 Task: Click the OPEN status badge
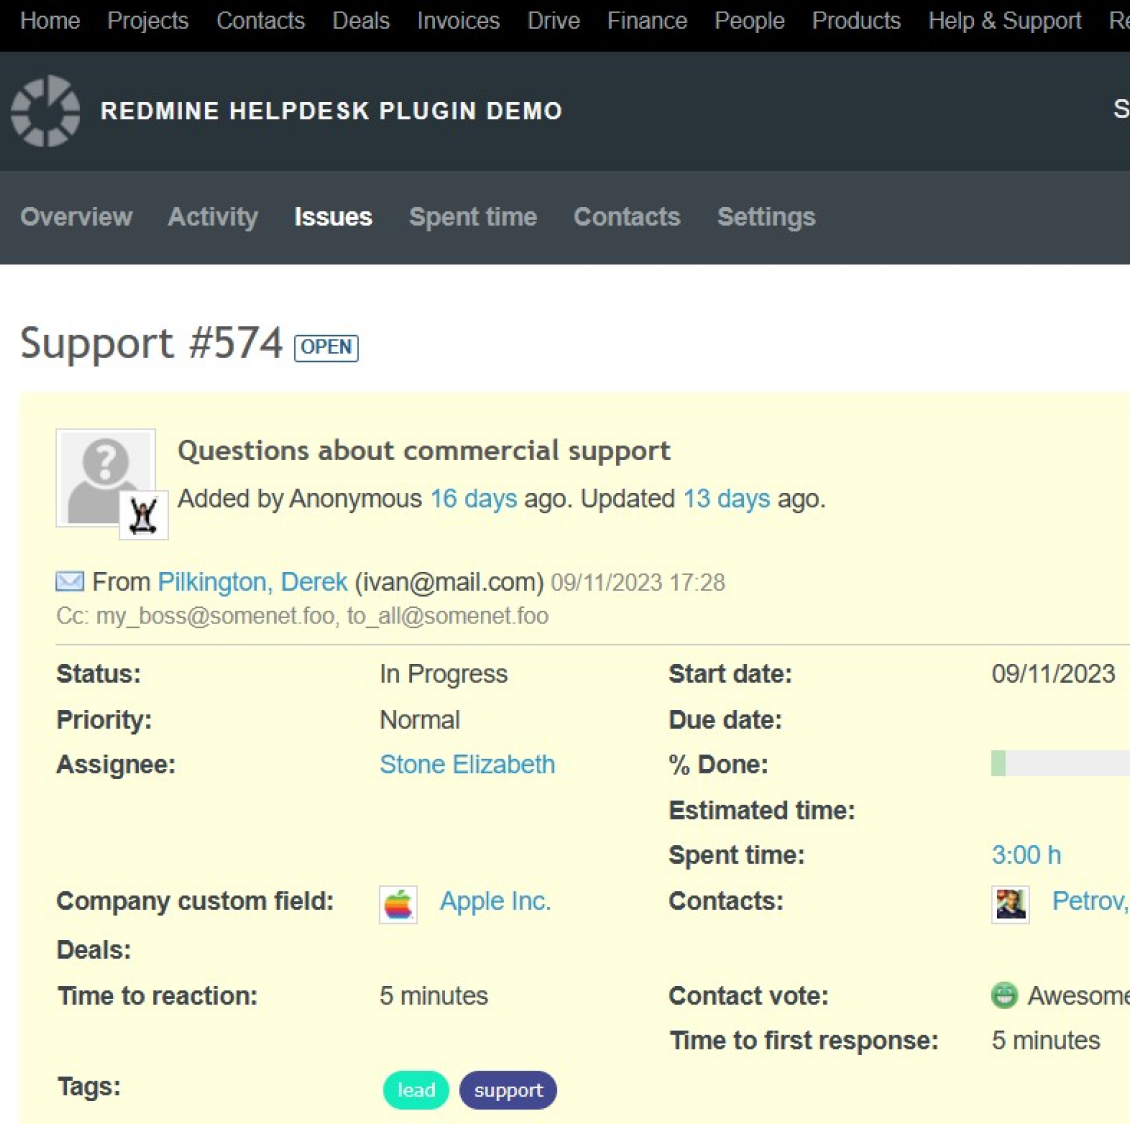click(x=326, y=347)
